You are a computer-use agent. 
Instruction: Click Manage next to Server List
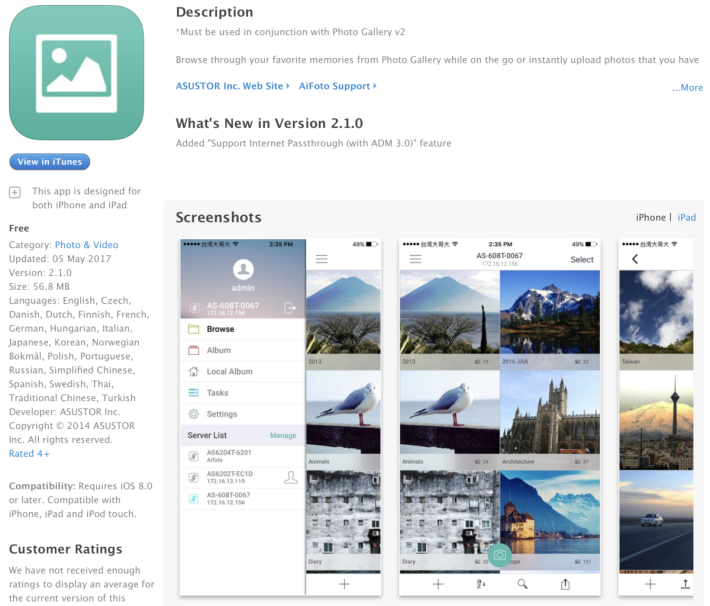point(283,435)
